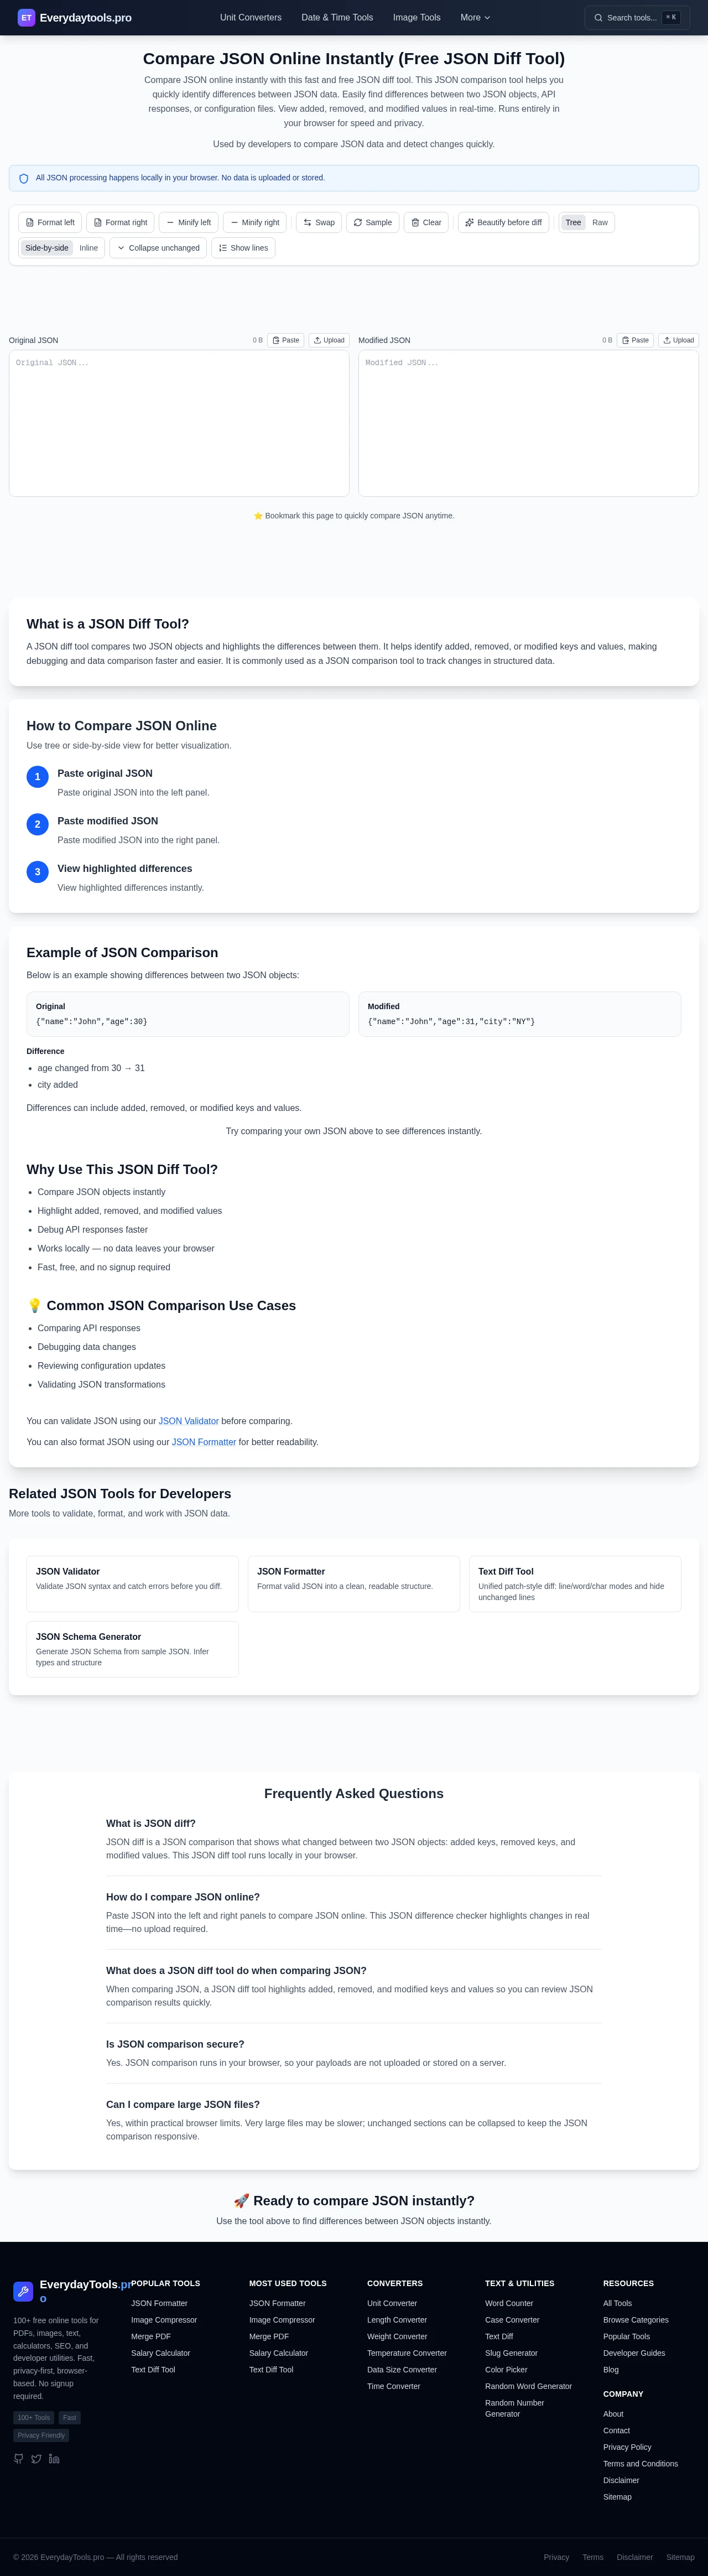Expand the More menu in navbar
The height and width of the screenshot is (2576, 708).
pos(475,17)
